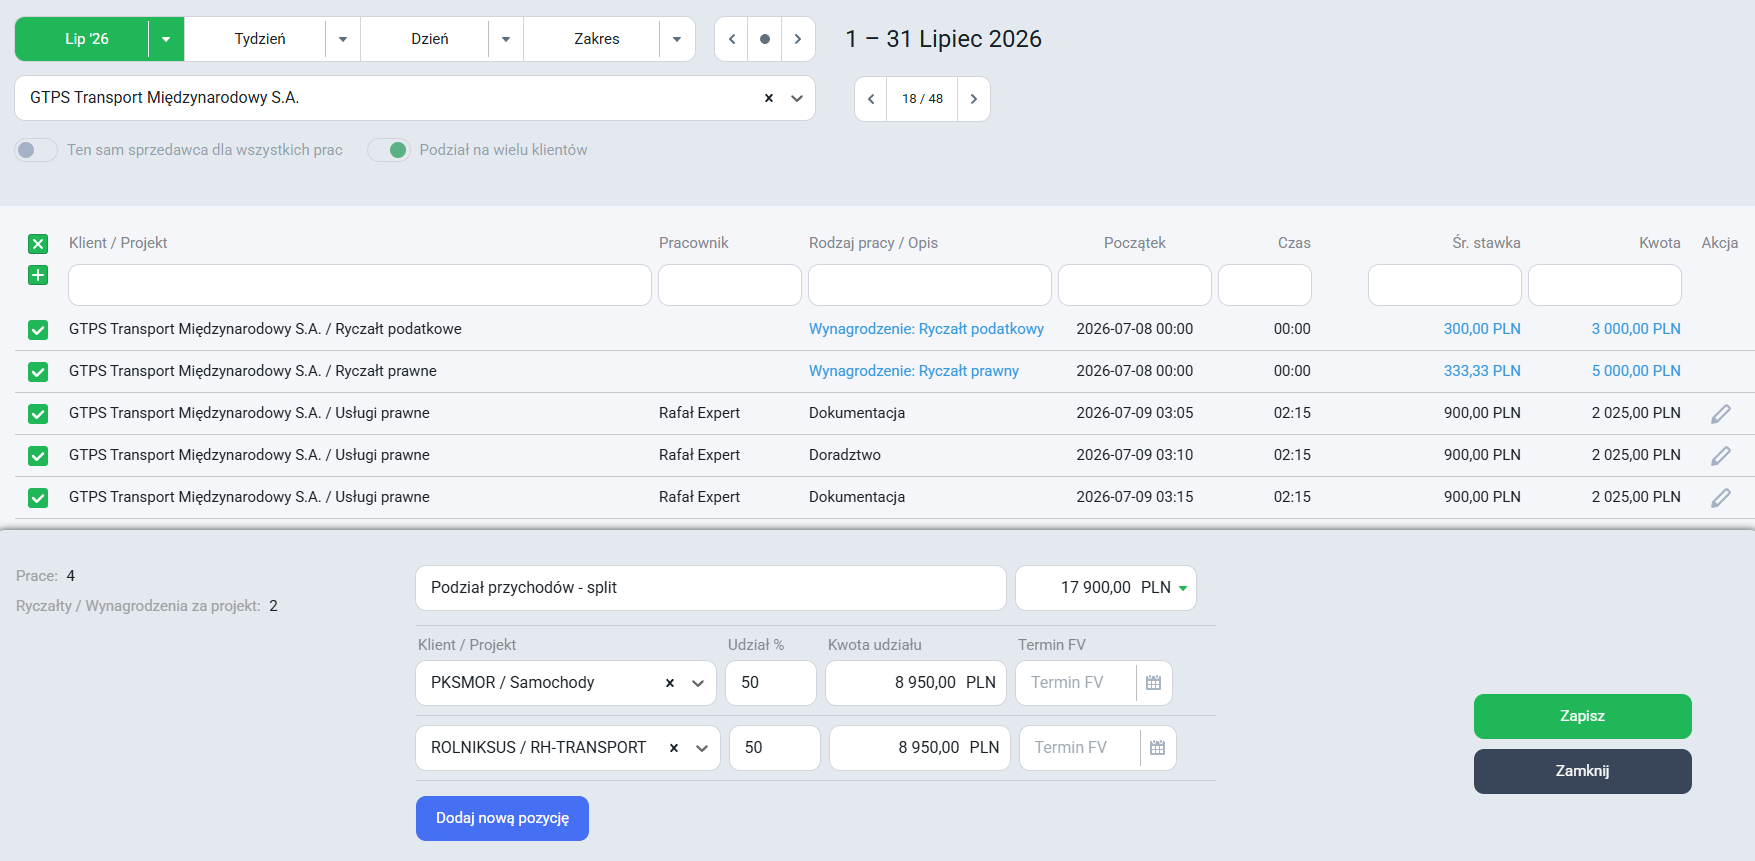Expand PKSMOR / Samochody project dropdown
The image size is (1755, 861).
pyautogui.click(x=698, y=683)
